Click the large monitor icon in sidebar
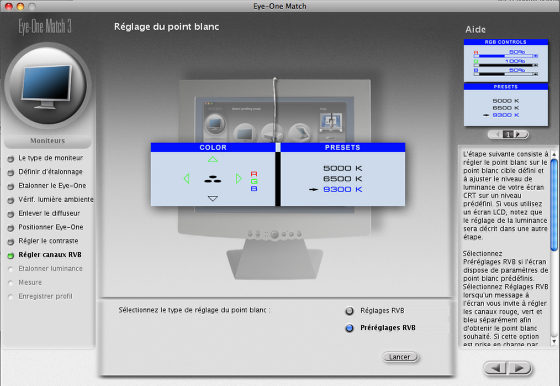Image resolution: width=560 pixels, height=386 pixels. coord(48,85)
